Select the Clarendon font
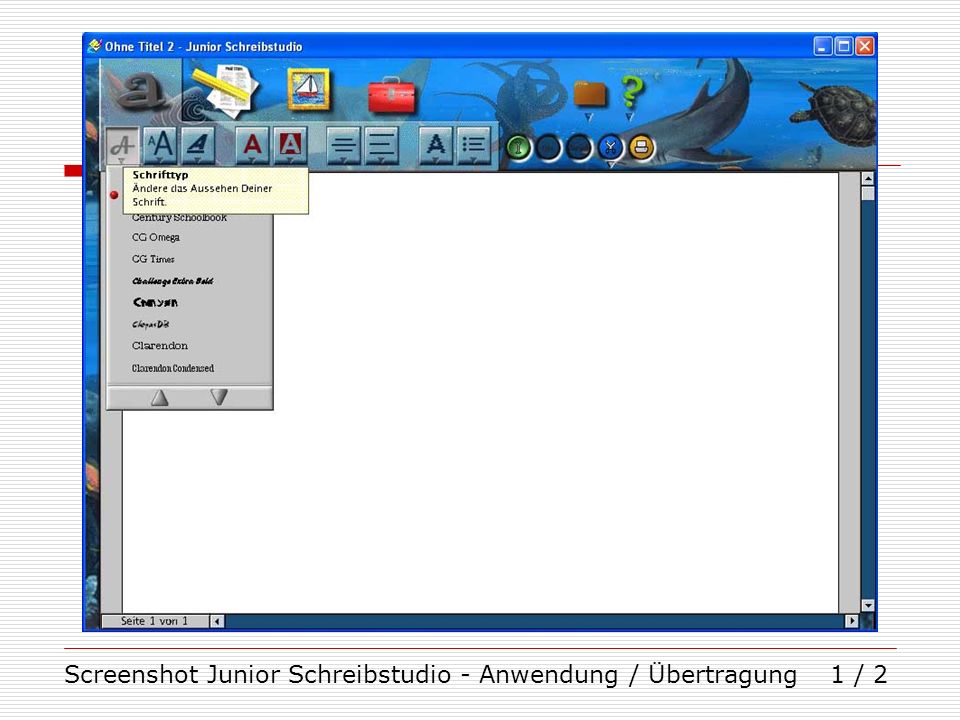 160,346
